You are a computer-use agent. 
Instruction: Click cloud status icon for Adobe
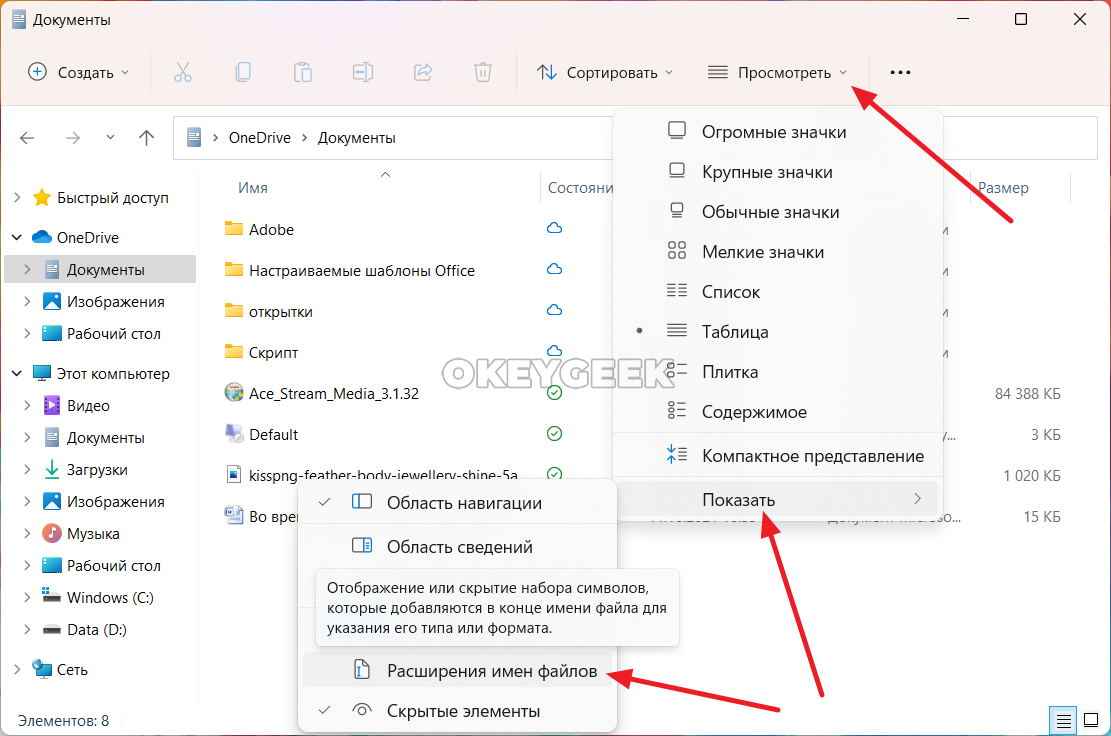[x=555, y=228]
